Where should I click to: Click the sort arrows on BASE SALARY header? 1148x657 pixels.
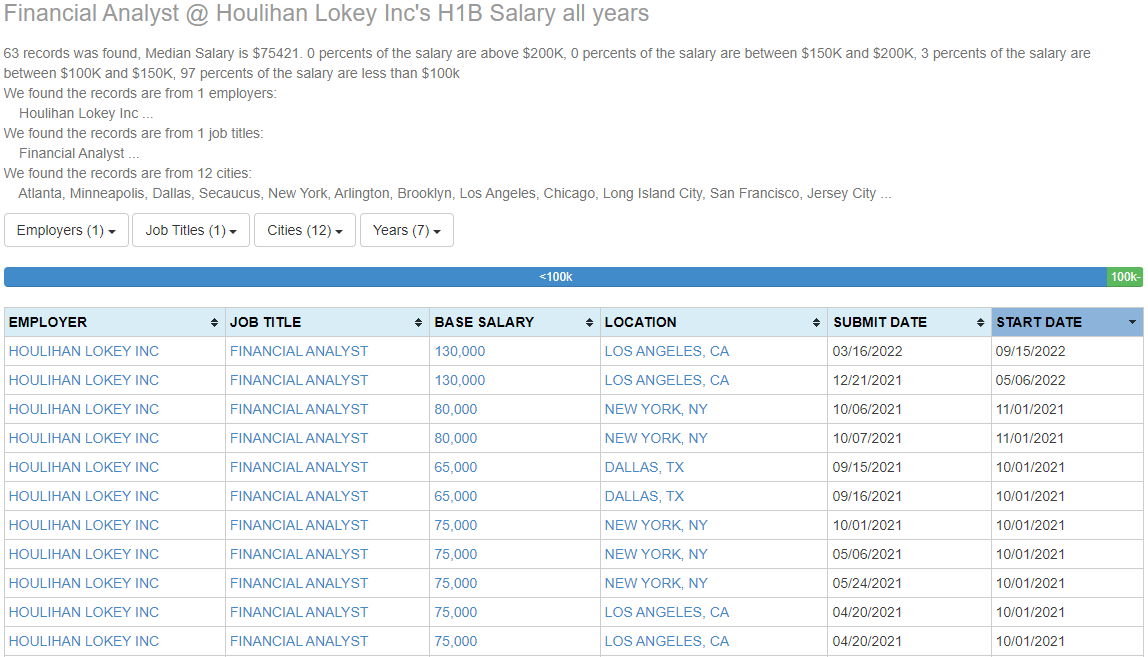pos(587,322)
